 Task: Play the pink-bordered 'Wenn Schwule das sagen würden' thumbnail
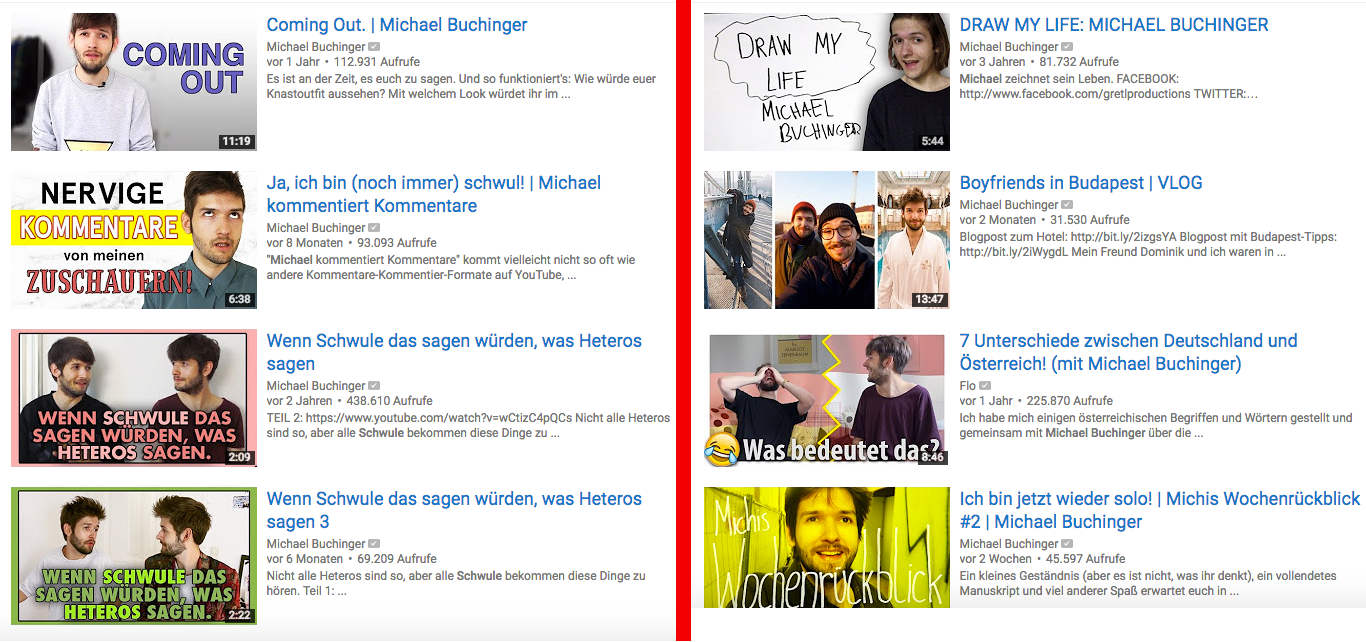click(x=133, y=398)
